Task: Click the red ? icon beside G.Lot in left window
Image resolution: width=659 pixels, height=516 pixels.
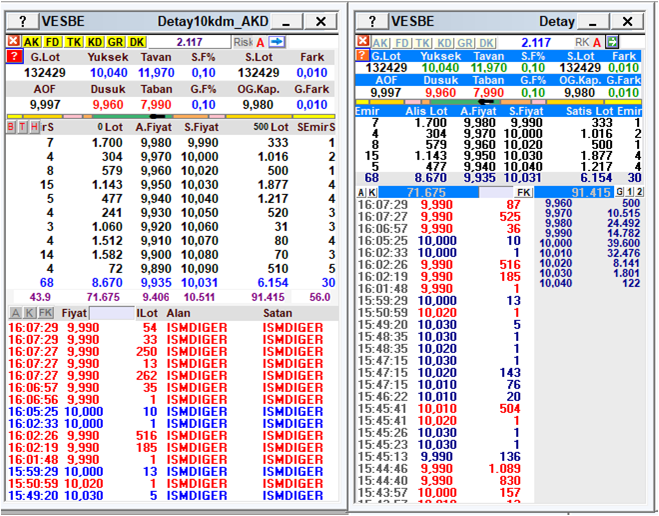Action: pyautogui.click(x=14, y=56)
